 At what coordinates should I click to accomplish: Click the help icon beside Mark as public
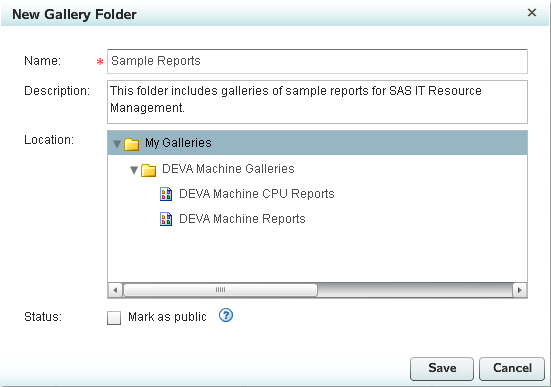[226, 315]
